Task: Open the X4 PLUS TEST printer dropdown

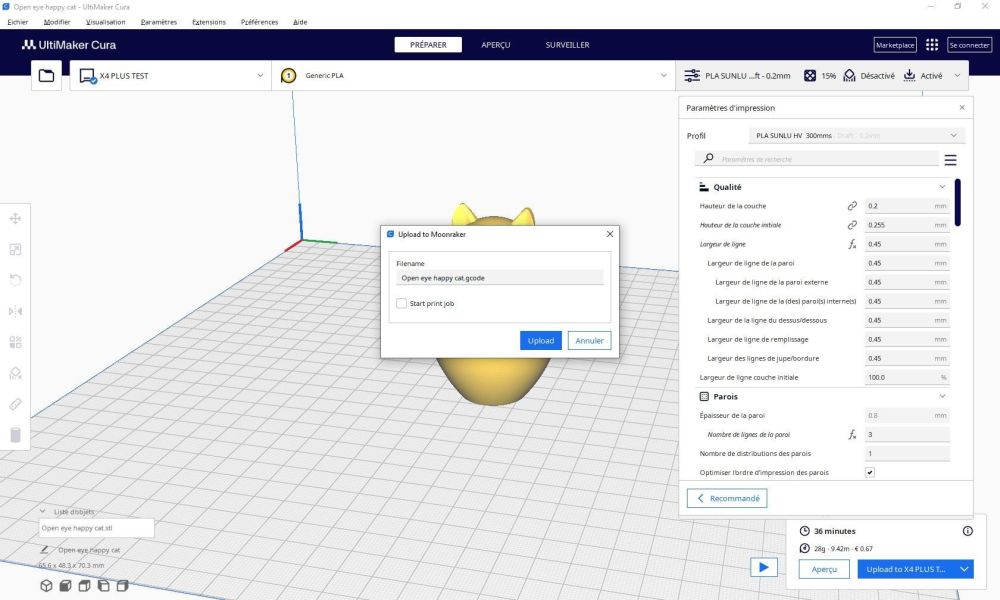Action: click(x=171, y=76)
